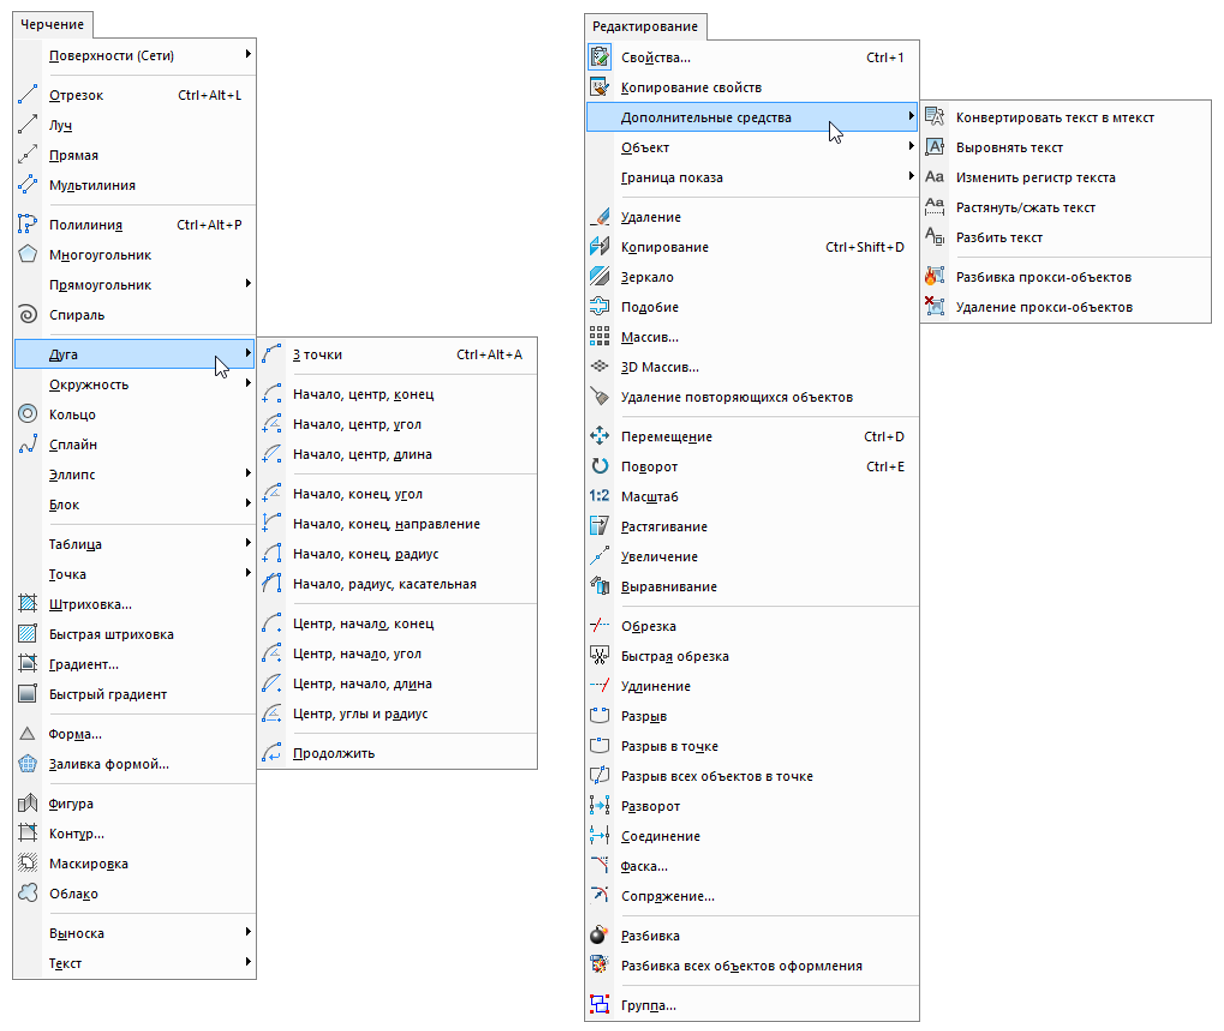Click the Cloud (Облако) icon
1224x1031 pixels.
click(28, 893)
